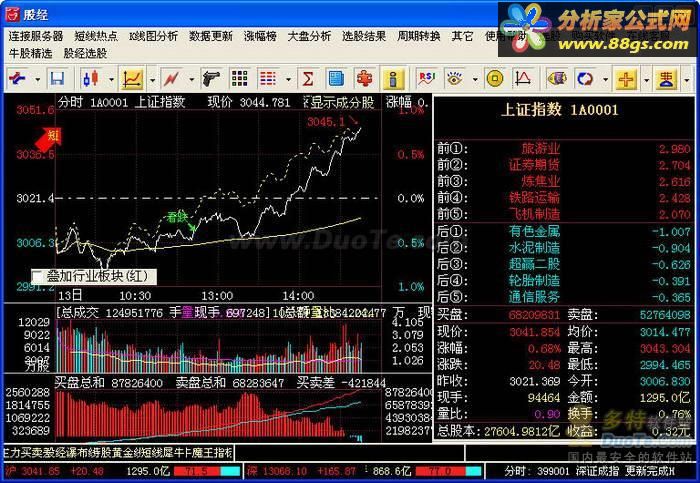Screen dimensions: 700x483
Task: Open the 牛股精选 menu
Action: click(x=30, y=54)
